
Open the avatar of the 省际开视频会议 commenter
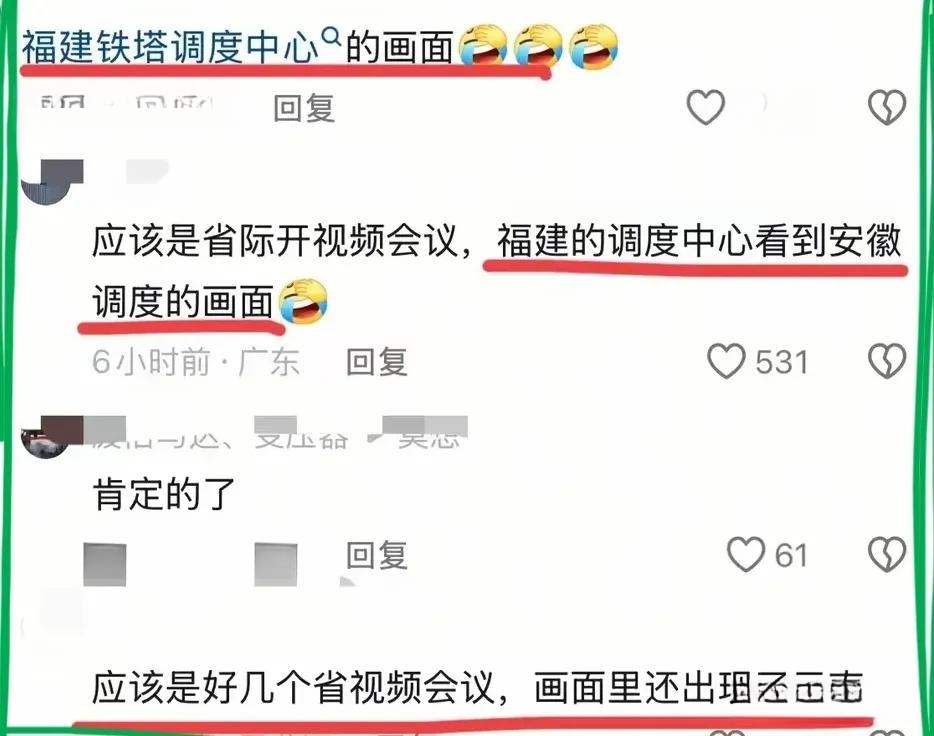click(x=51, y=182)
